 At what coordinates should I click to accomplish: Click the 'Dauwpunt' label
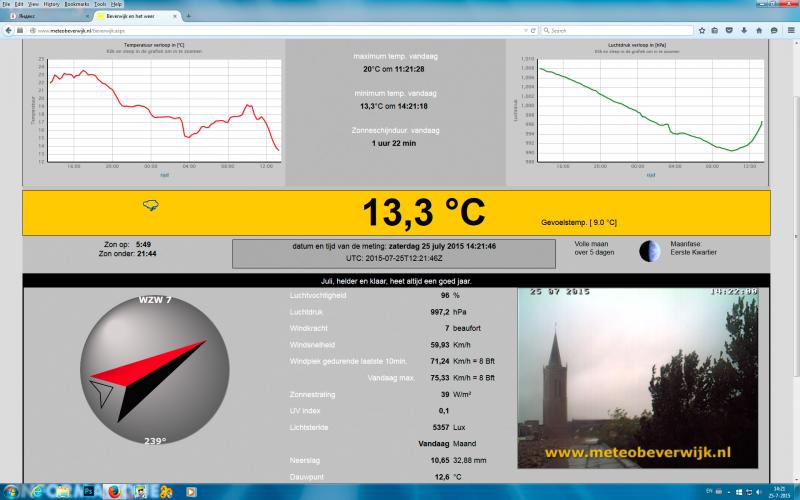[307, 477]
